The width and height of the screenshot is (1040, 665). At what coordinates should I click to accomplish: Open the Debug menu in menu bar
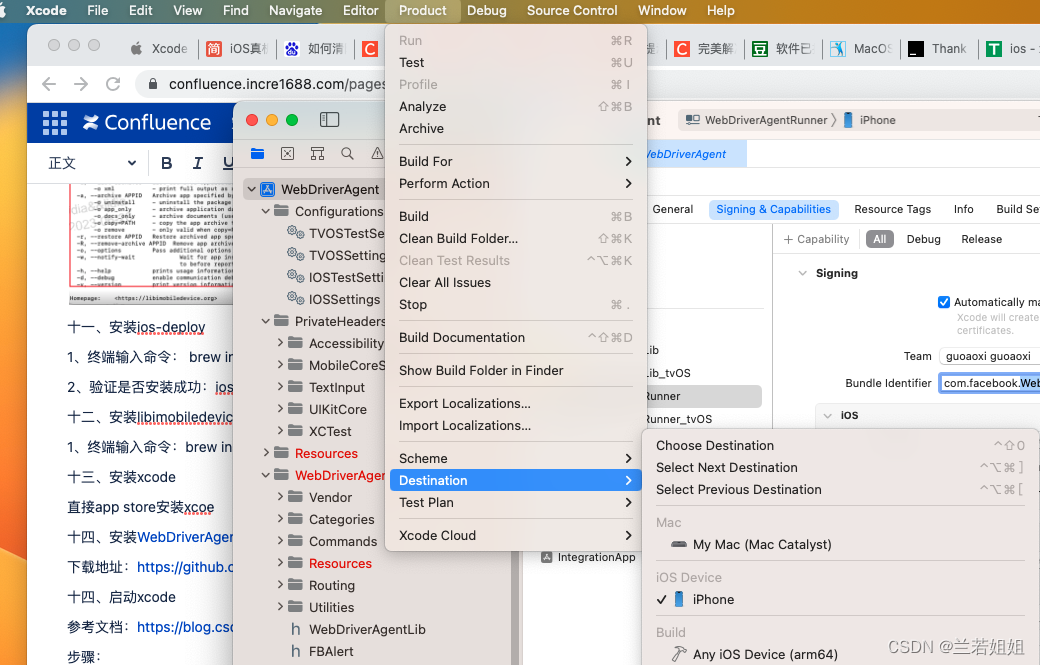(486, 11)
